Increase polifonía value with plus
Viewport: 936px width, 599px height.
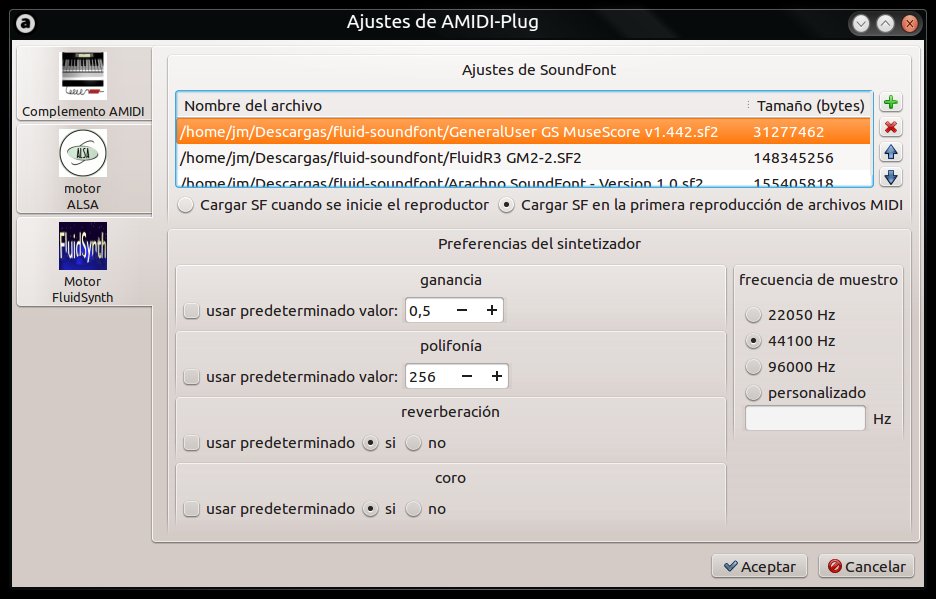(x=497, y=376)
